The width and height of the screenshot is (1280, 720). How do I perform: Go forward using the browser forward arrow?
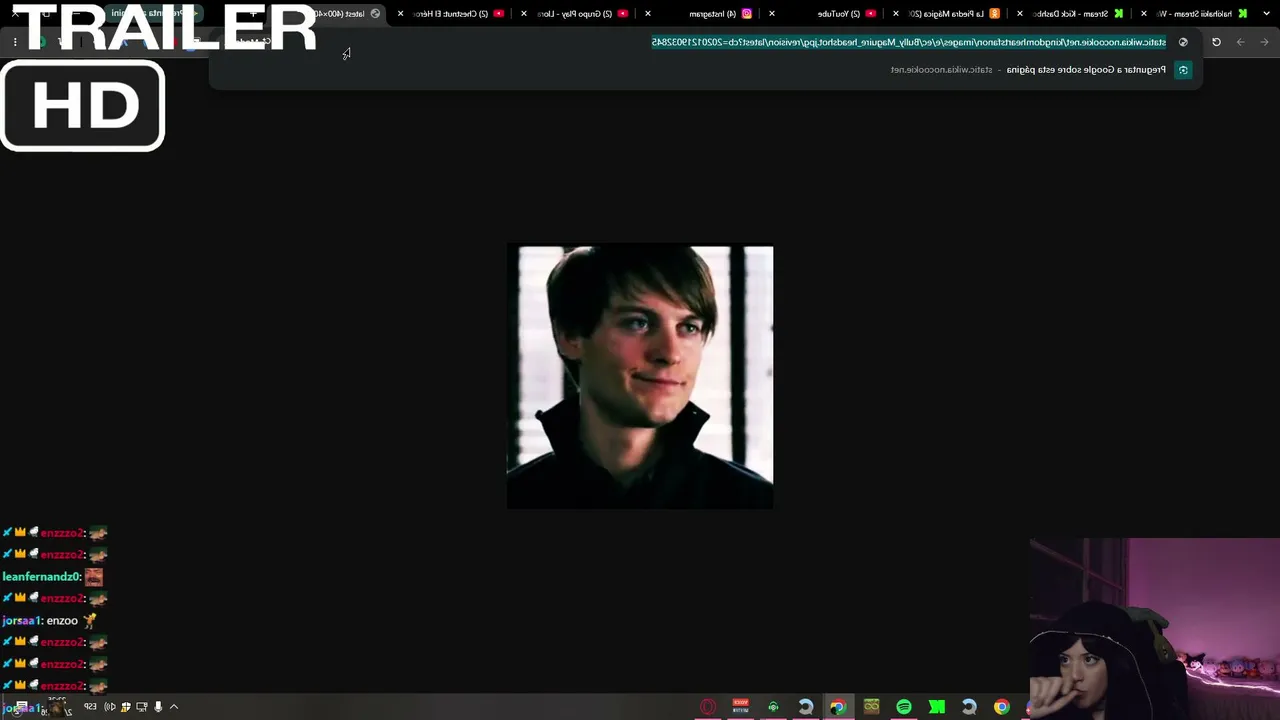(x=1240, y=42)
